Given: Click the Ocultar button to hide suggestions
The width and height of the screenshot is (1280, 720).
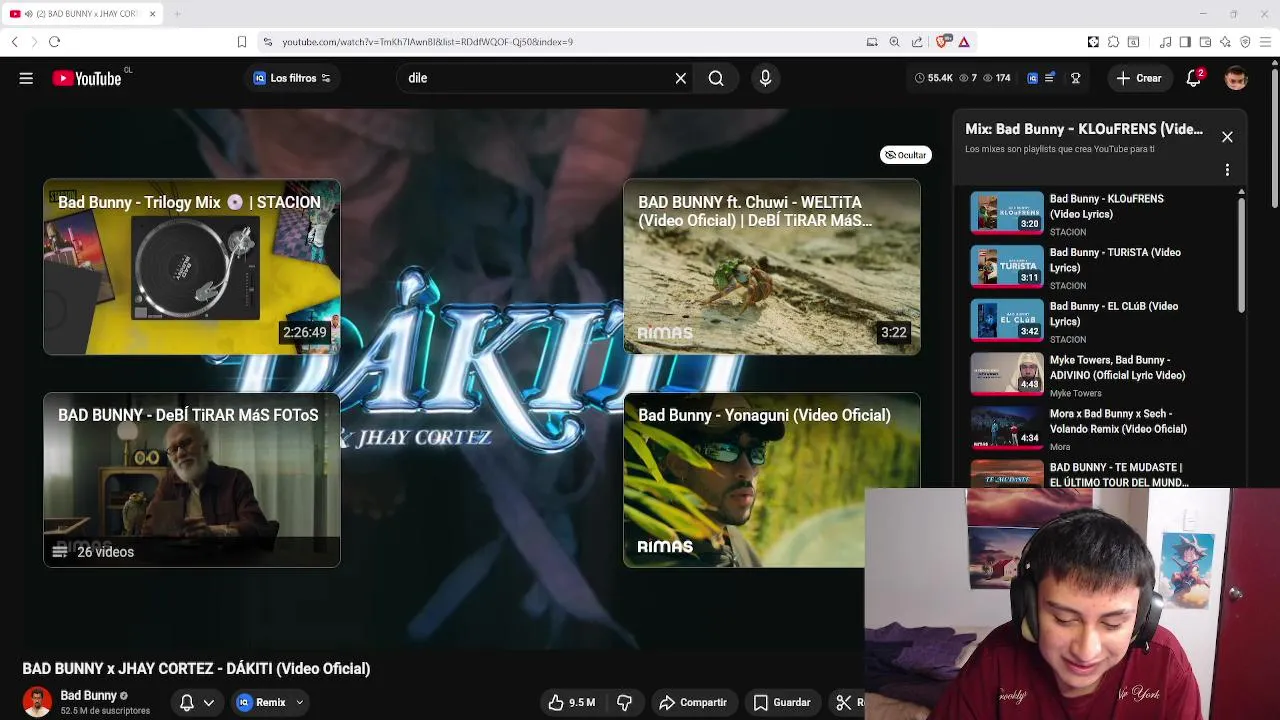Looking at the screenshot, I should [x=906, y=155].
